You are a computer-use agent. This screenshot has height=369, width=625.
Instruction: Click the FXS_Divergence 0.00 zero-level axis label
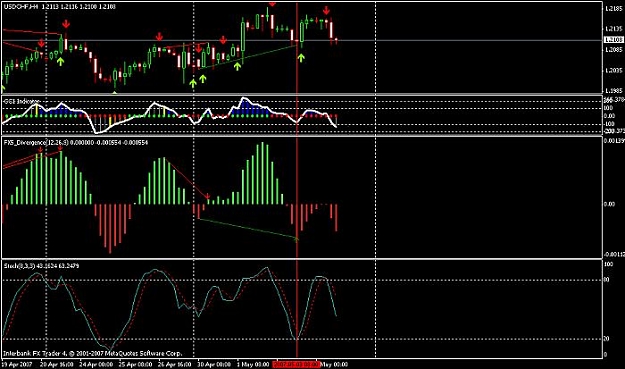tap(609, 204)
